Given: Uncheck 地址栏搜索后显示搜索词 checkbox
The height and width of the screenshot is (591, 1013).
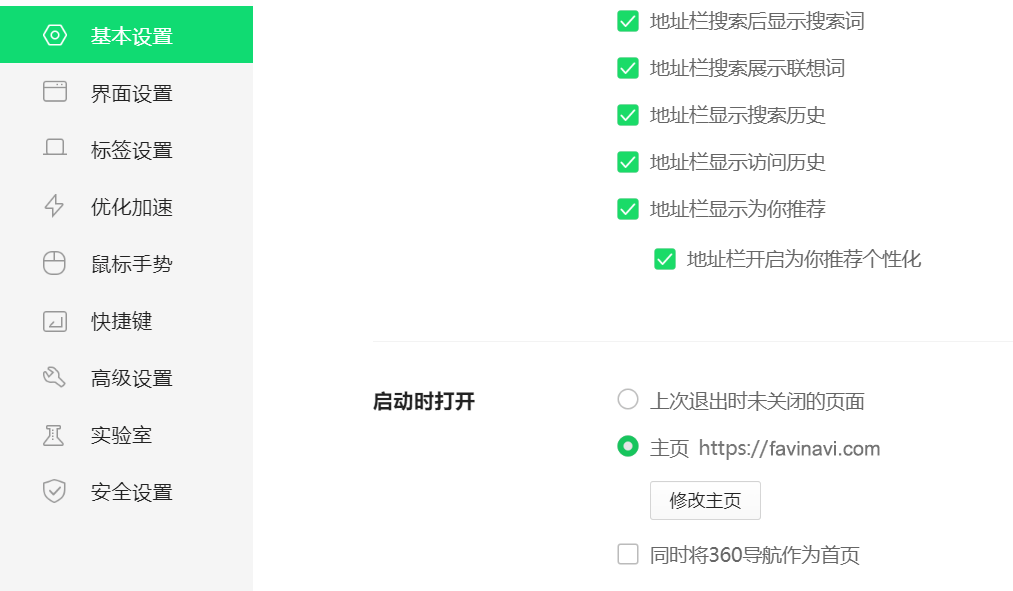Looking at the screenshot, I should 628,21.
